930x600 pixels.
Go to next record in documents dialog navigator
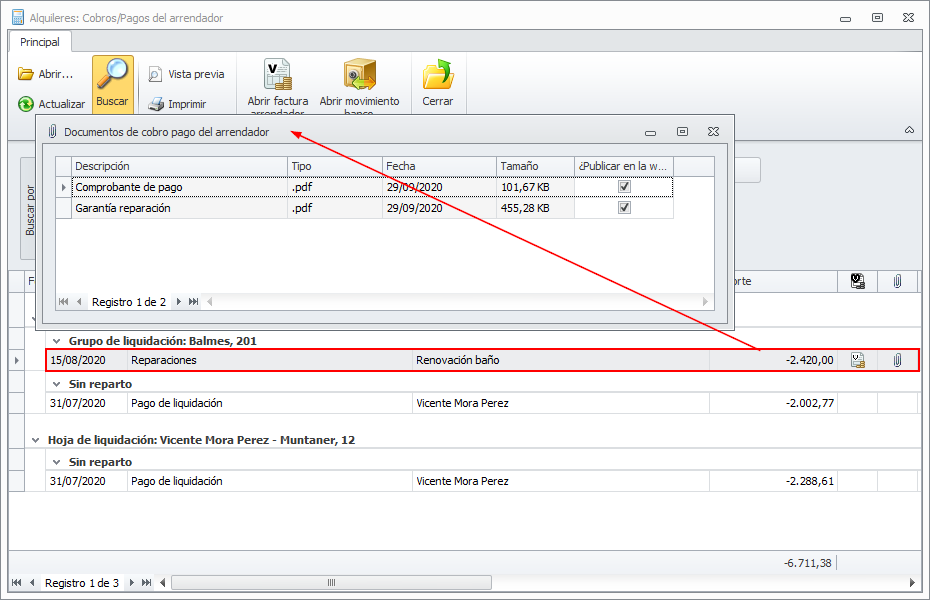(x=179, y=302)
